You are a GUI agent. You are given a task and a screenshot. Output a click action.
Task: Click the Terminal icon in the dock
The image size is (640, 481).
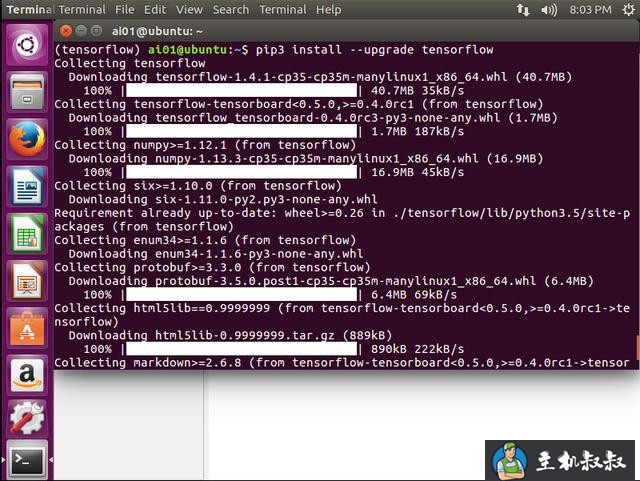pos(27,461)
